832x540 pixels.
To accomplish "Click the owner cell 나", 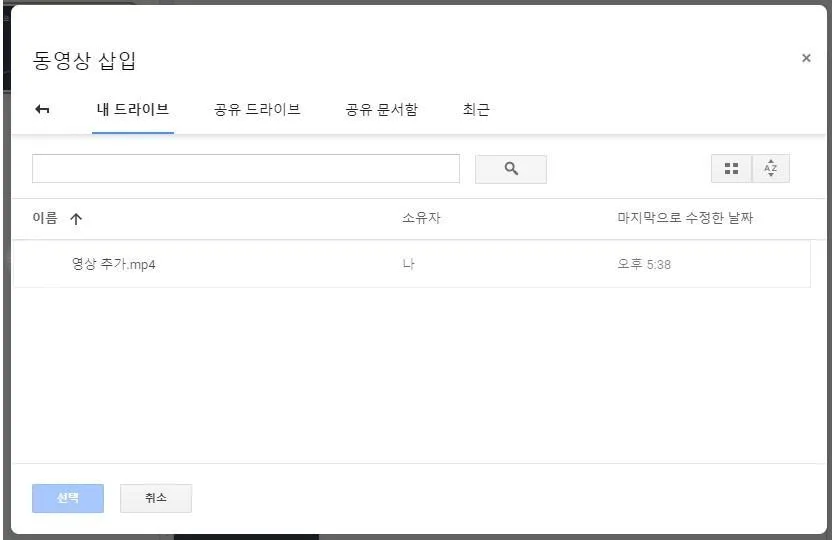I will pyautogui.click(x=408, y=264).
